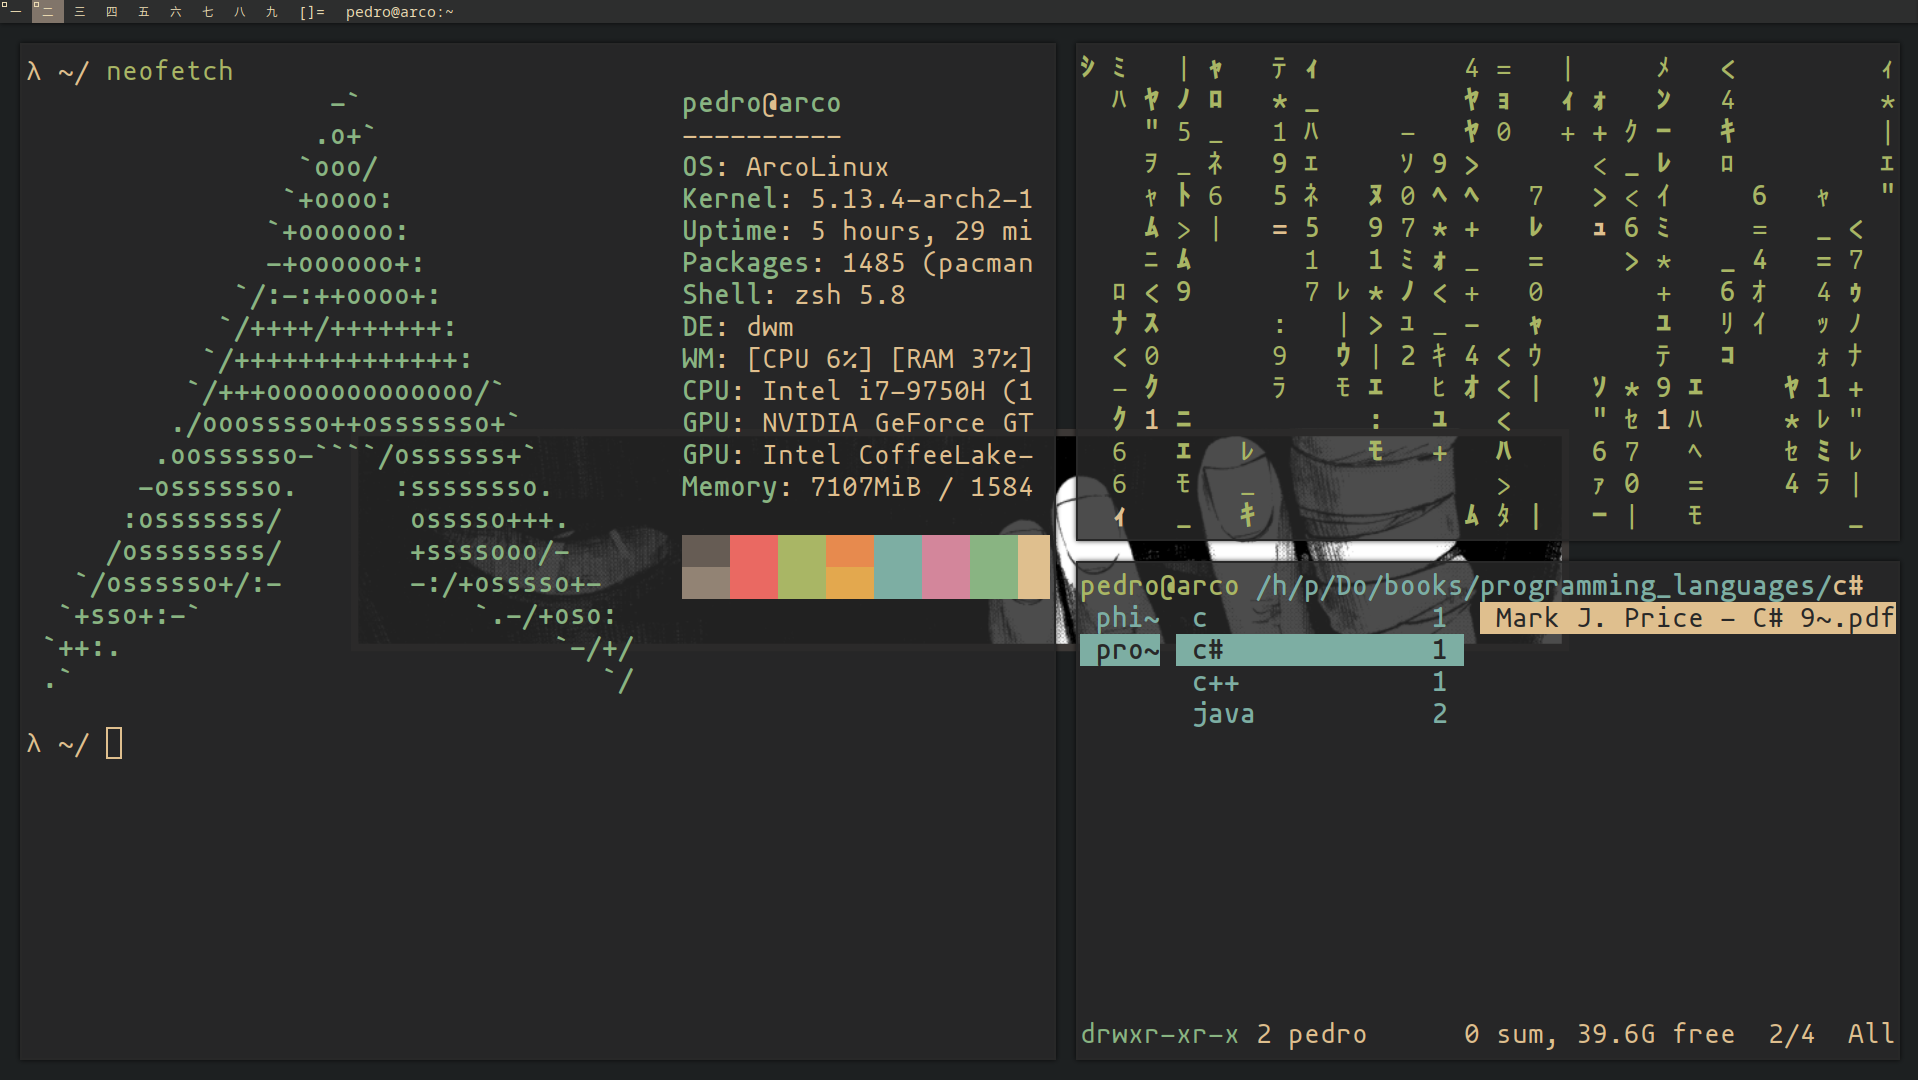This screenshot has height=1080, width=1918.
Task: Select the highlighted dwm tag 二
Action: click(47, 12)
